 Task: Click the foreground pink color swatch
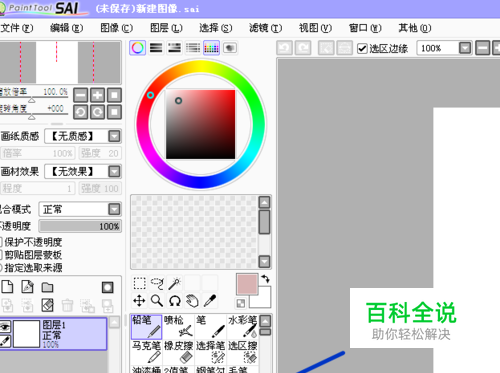pyautogui.click(x=247, y=284)
